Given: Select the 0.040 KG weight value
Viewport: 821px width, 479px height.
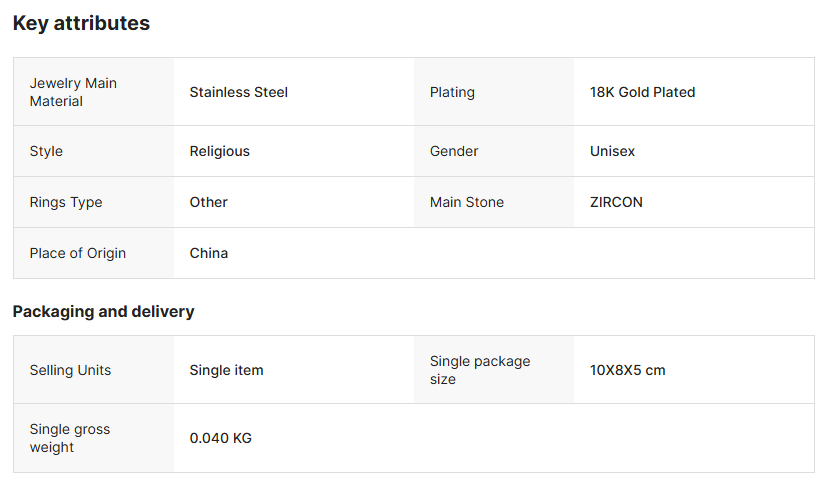Looking at the screenshot, I should tap(220, 438).
